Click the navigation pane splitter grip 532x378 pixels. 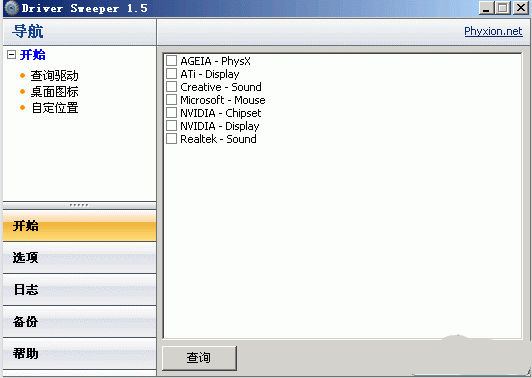click(x=79, y=205)
